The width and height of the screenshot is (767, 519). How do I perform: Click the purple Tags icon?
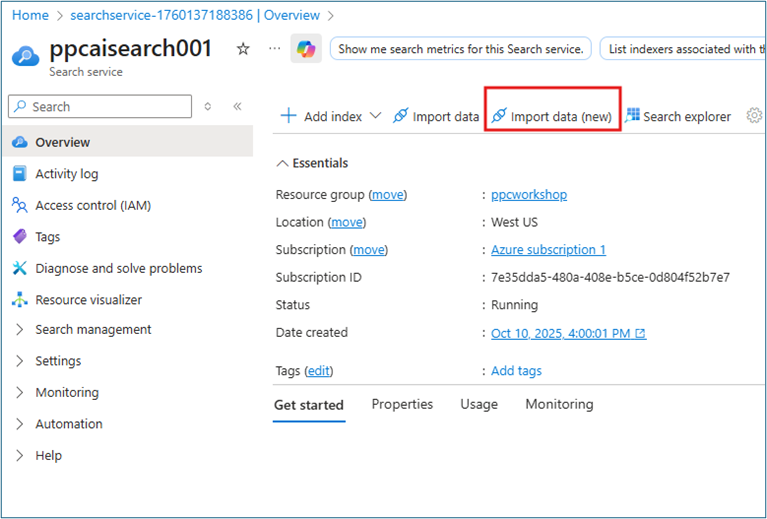20,237
